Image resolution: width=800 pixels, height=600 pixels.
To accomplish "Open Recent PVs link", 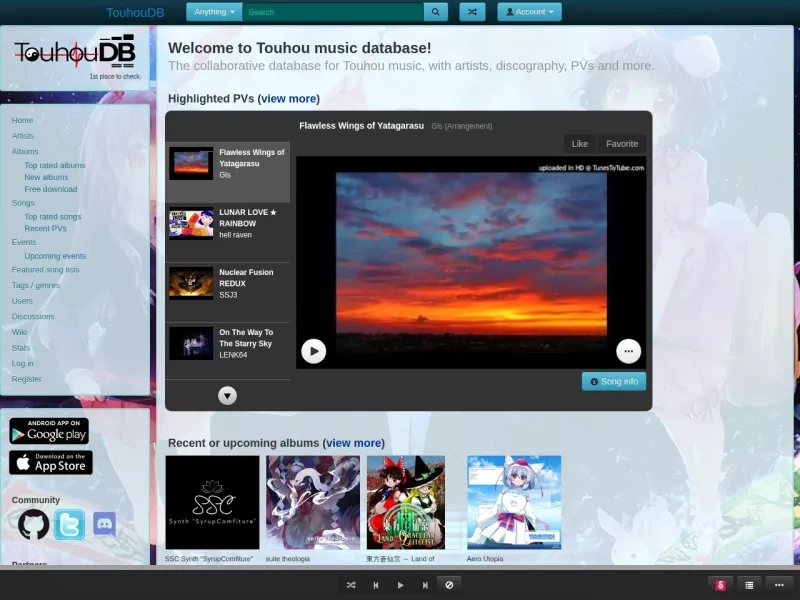I will click(45, 228).
